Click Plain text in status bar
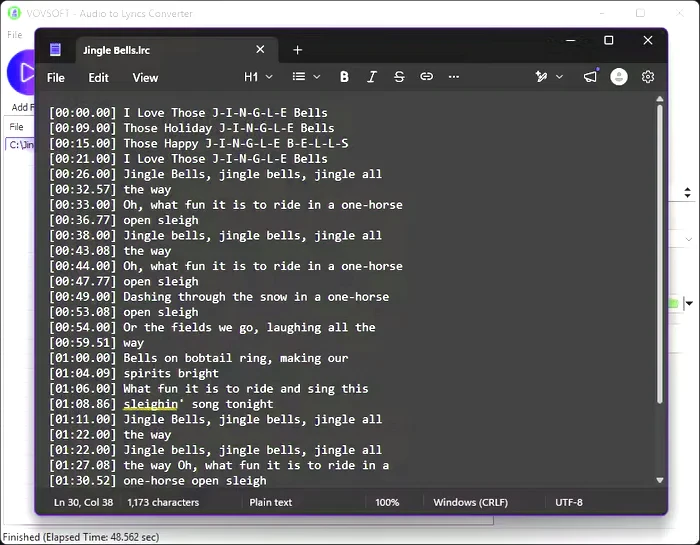Viewport: 700px width, 545px height. coord(271,503)
